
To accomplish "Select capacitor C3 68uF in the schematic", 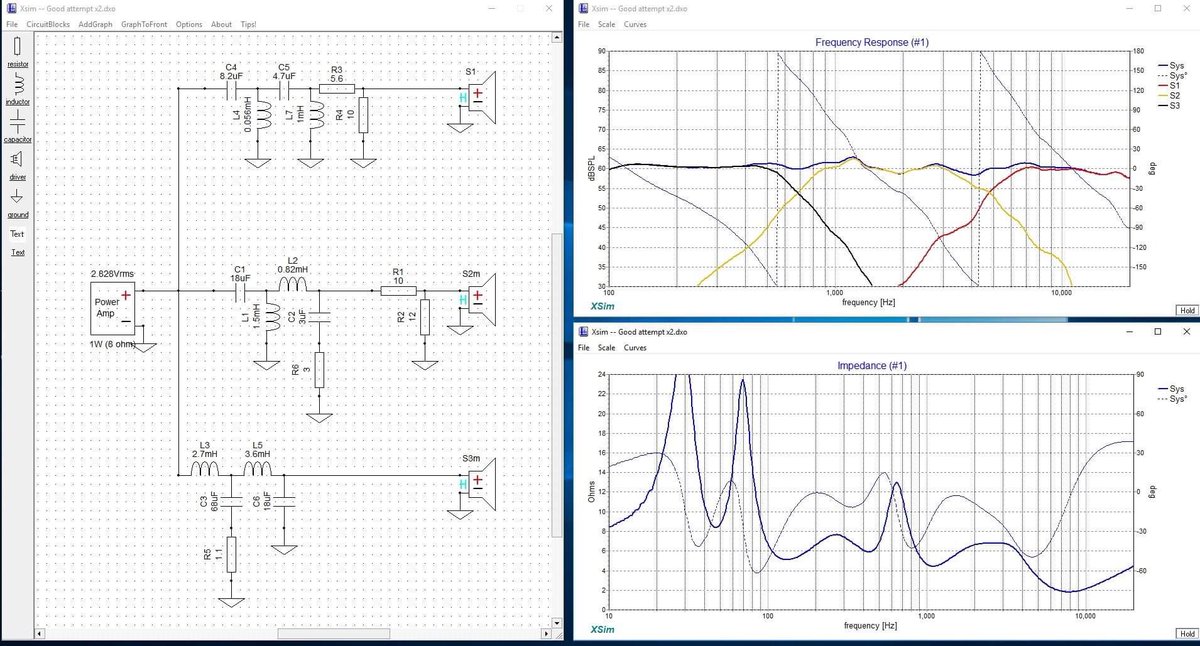I will click(x=232, y=502).
